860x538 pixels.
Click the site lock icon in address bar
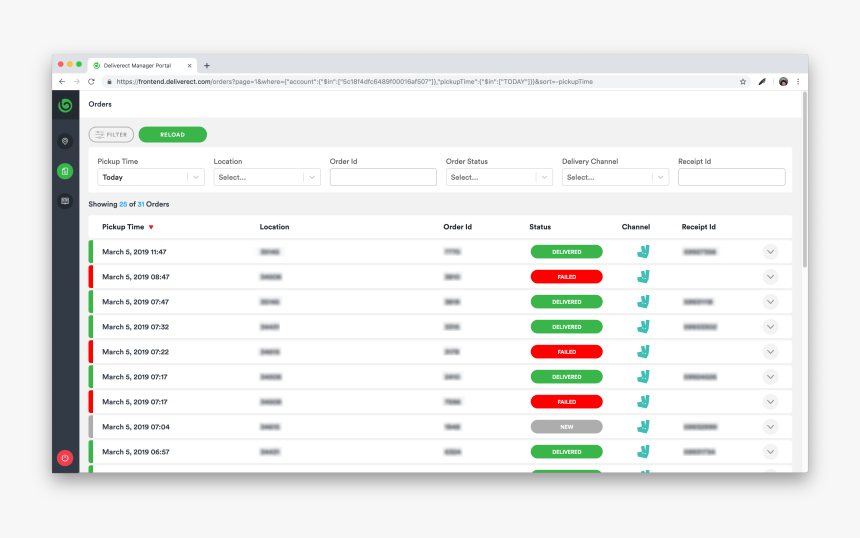(109, 82)
